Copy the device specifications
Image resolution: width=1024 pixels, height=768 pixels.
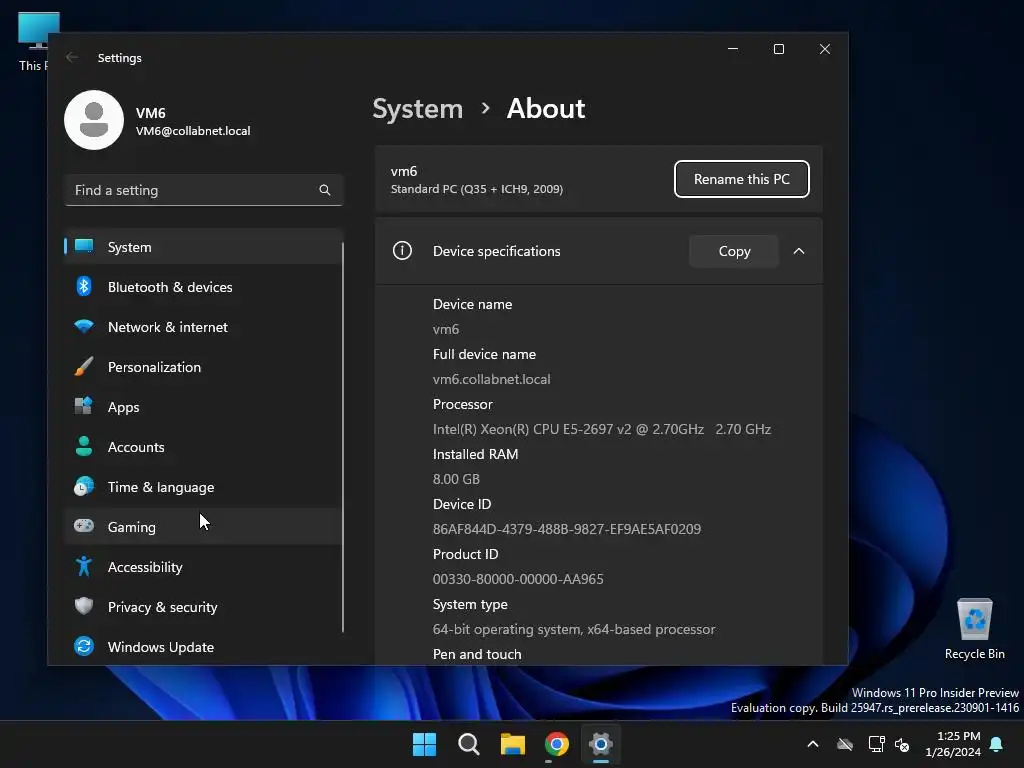[x=734, y=251]
